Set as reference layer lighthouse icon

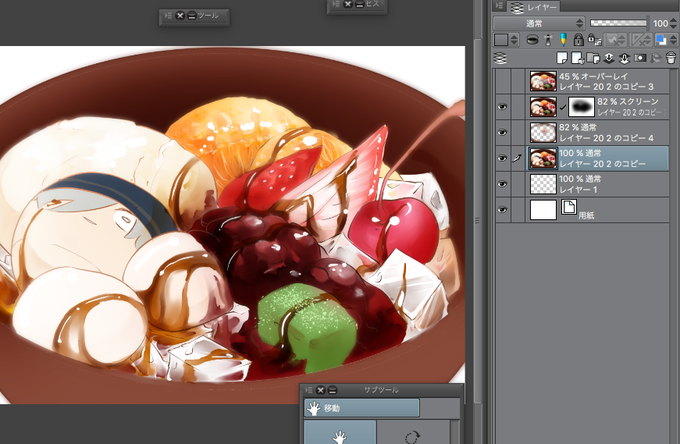point(548,40)
